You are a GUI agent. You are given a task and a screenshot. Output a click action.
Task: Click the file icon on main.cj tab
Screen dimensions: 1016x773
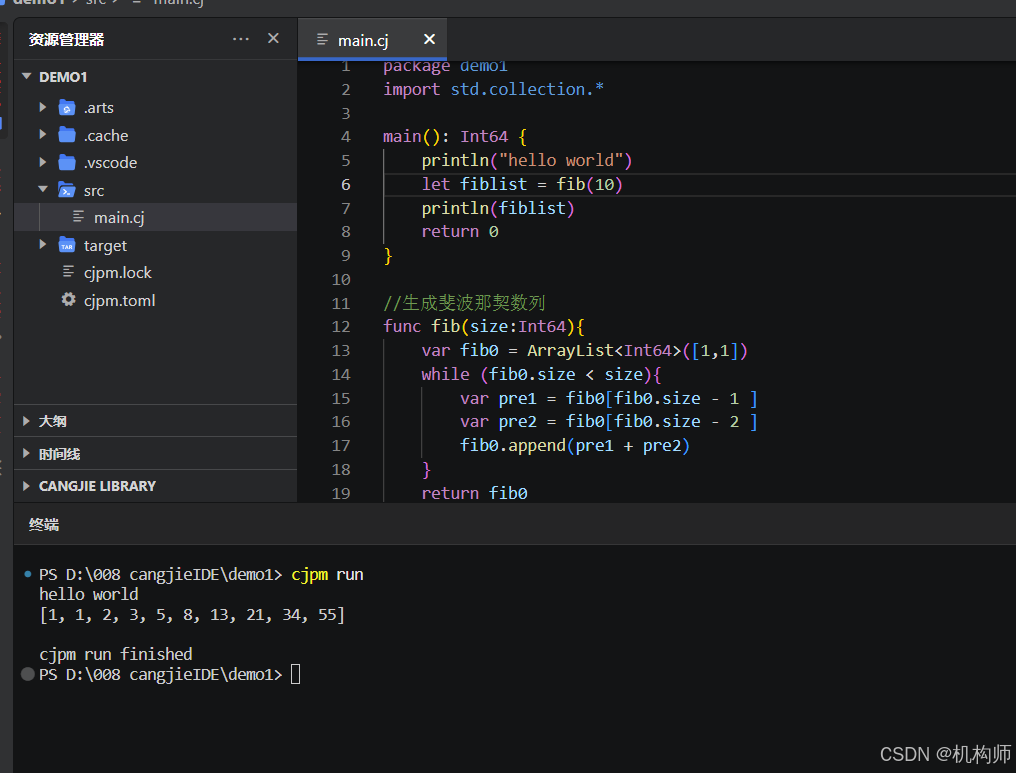[322, 40]
